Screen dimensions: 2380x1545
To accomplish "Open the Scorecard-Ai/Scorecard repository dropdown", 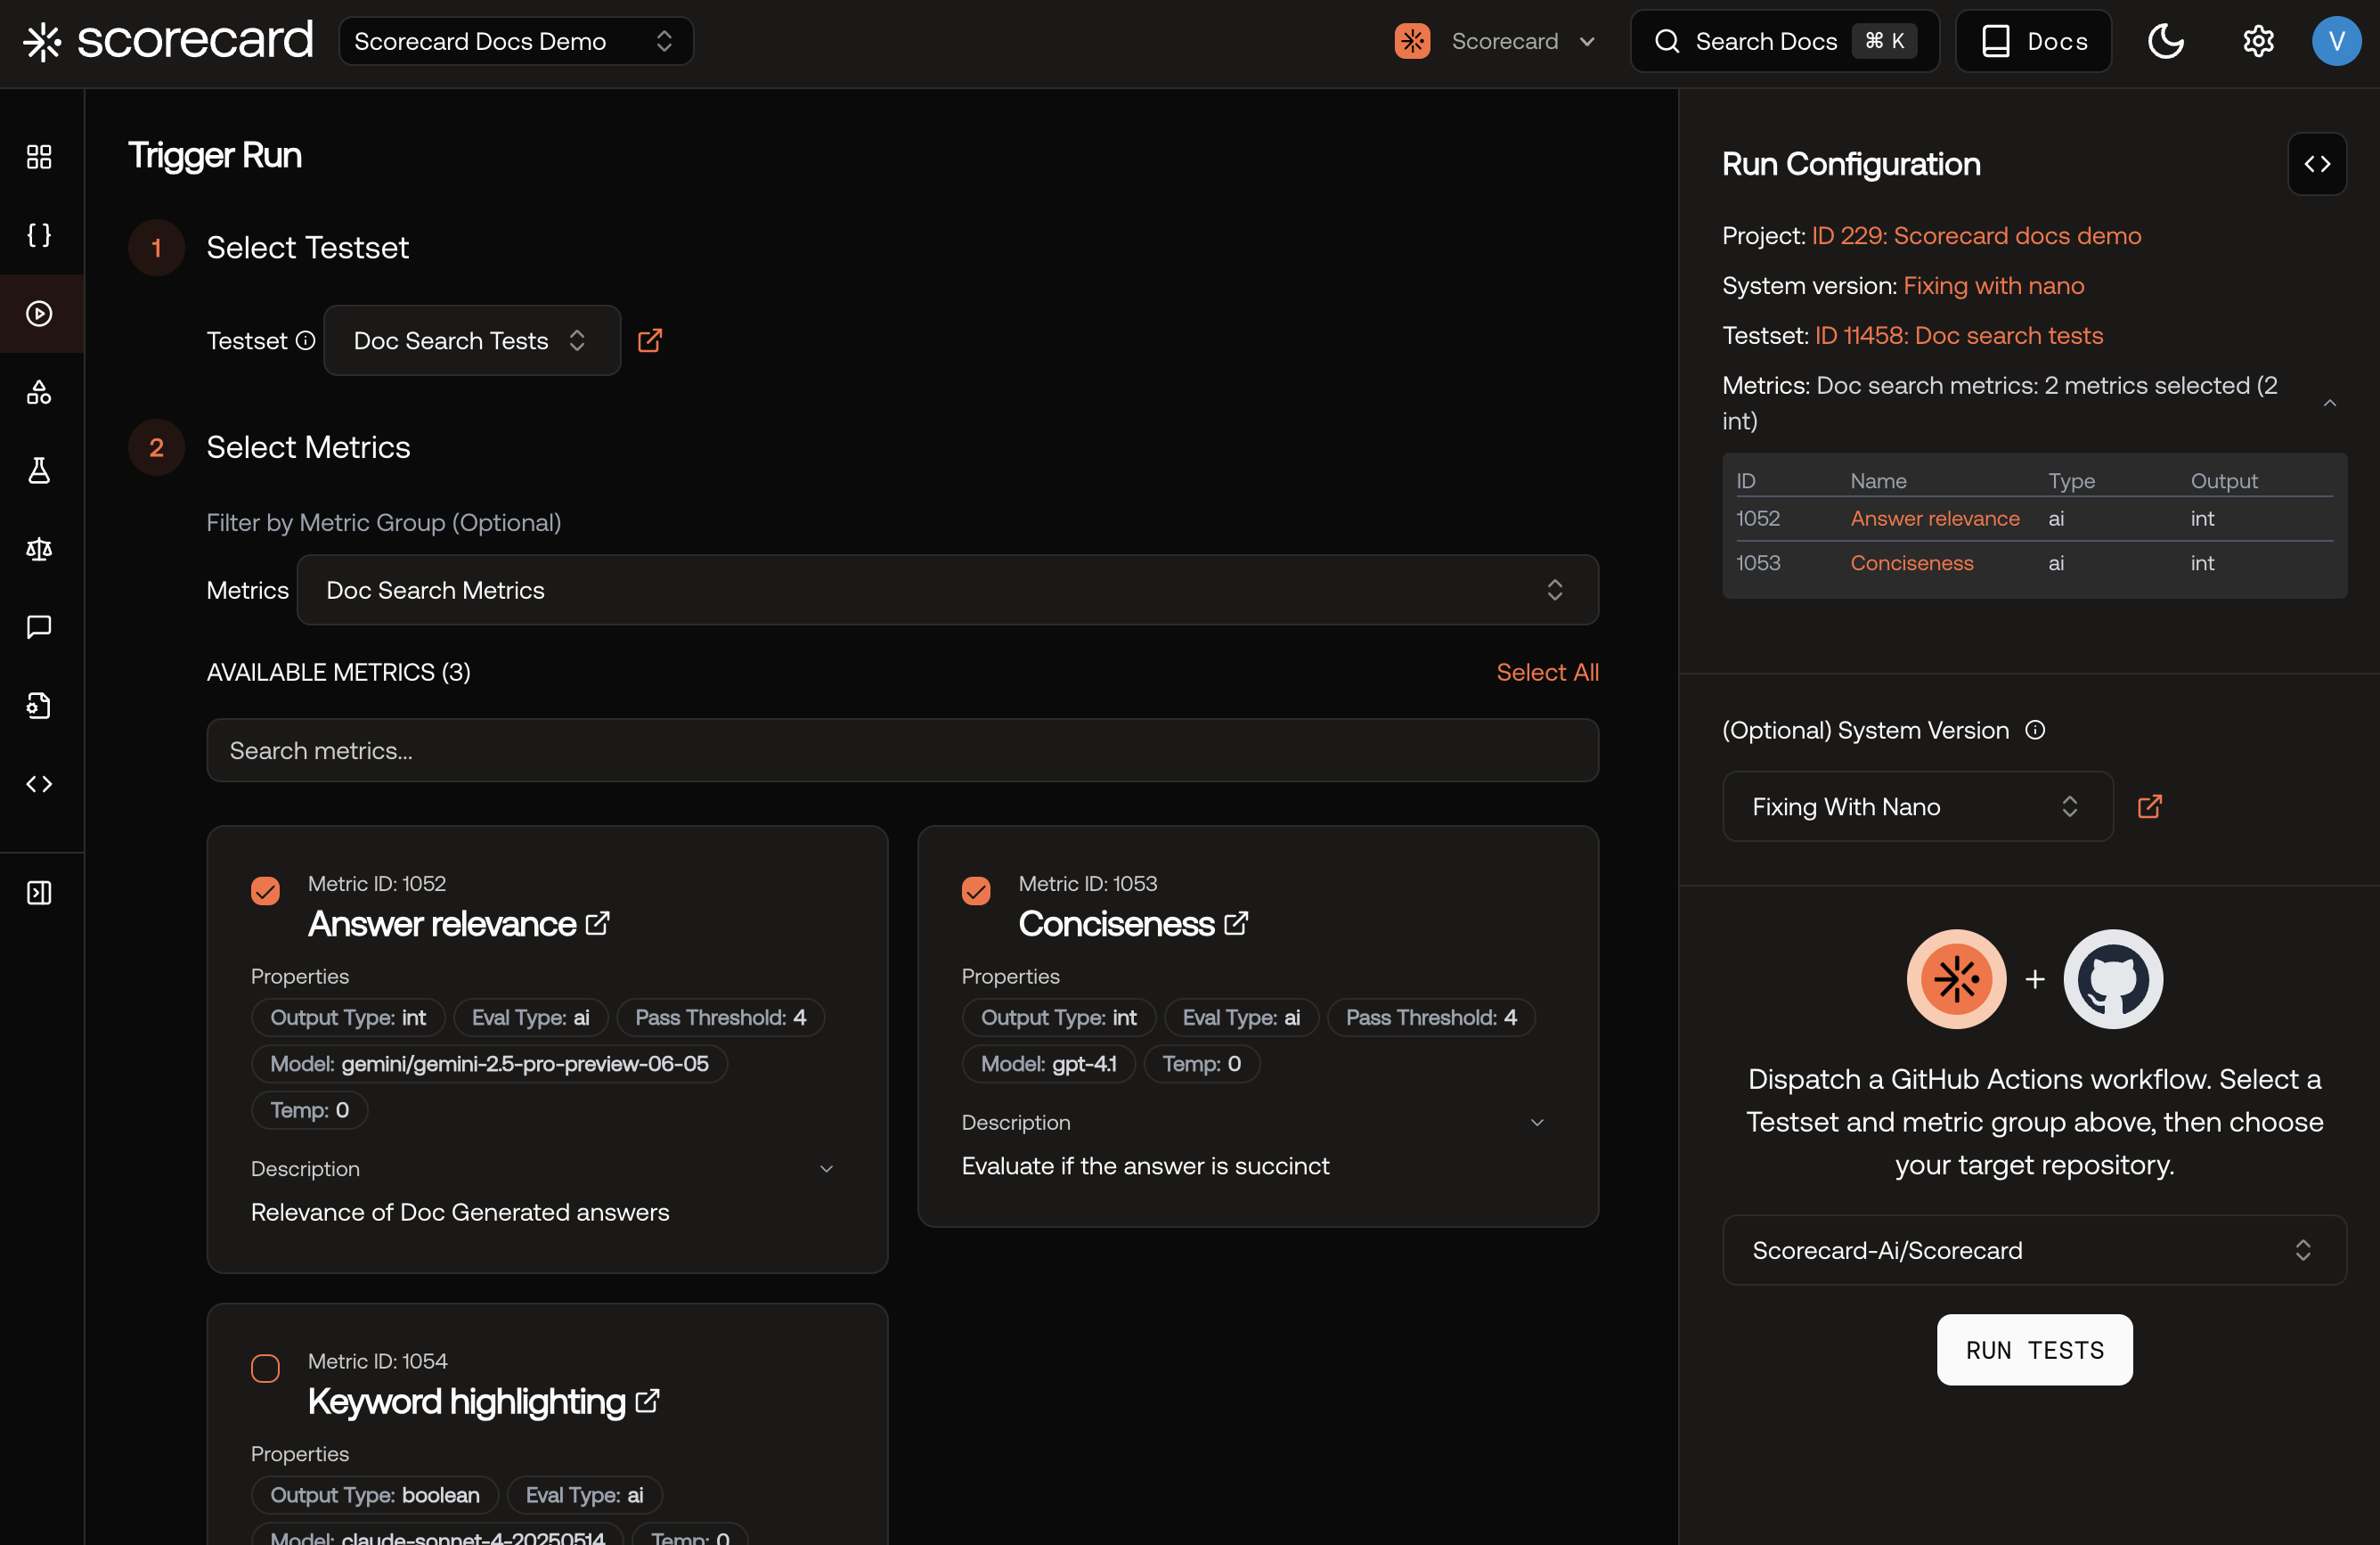I will pos(2033,1250).
